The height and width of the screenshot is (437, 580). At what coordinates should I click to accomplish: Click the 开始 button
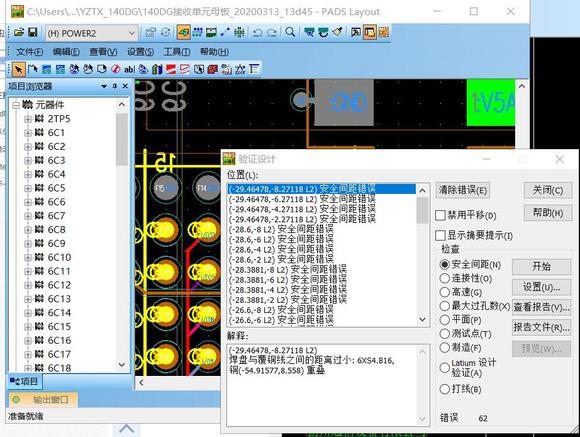[541, 266]
